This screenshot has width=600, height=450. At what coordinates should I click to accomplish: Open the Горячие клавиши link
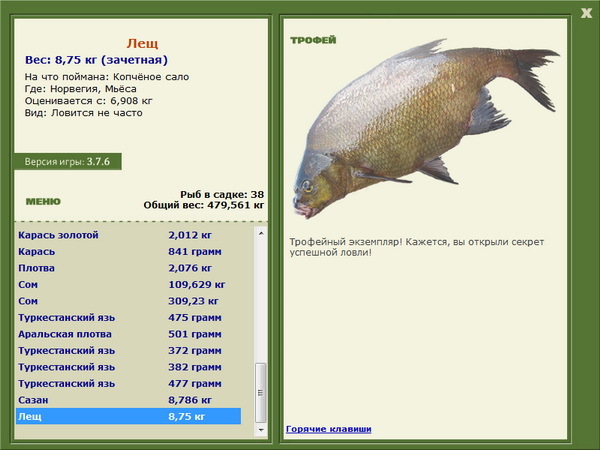pos(329,429)
